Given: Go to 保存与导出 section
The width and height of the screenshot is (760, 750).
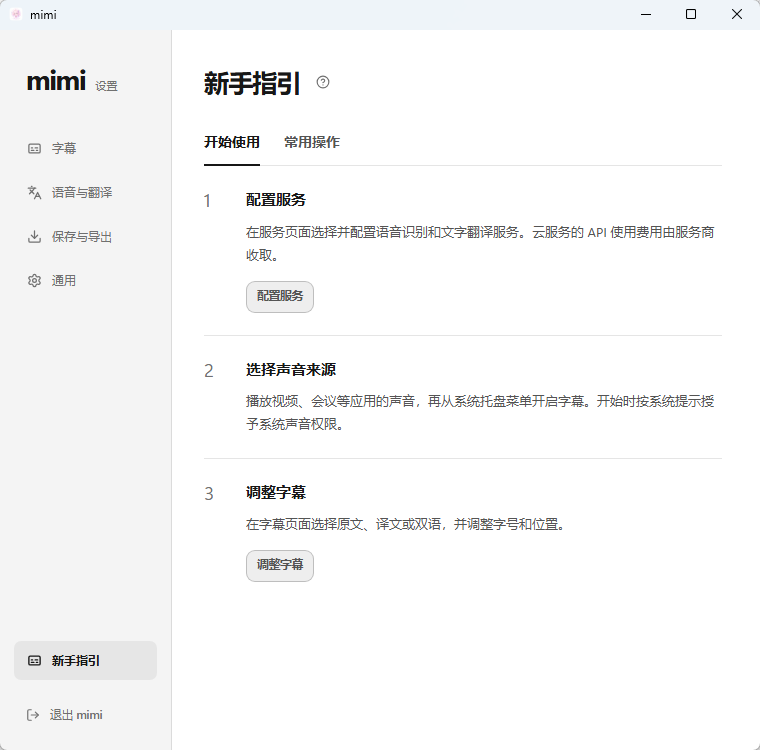Looking at the screenshot, I should 85,237.
